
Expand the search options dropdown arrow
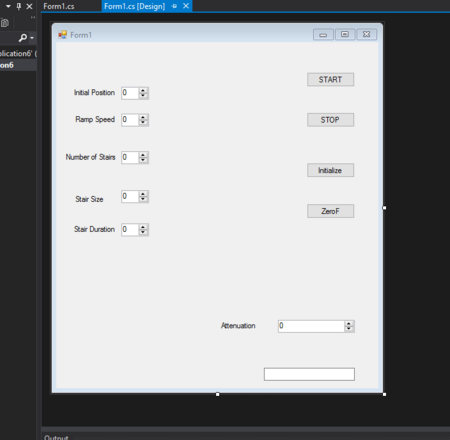32,38
